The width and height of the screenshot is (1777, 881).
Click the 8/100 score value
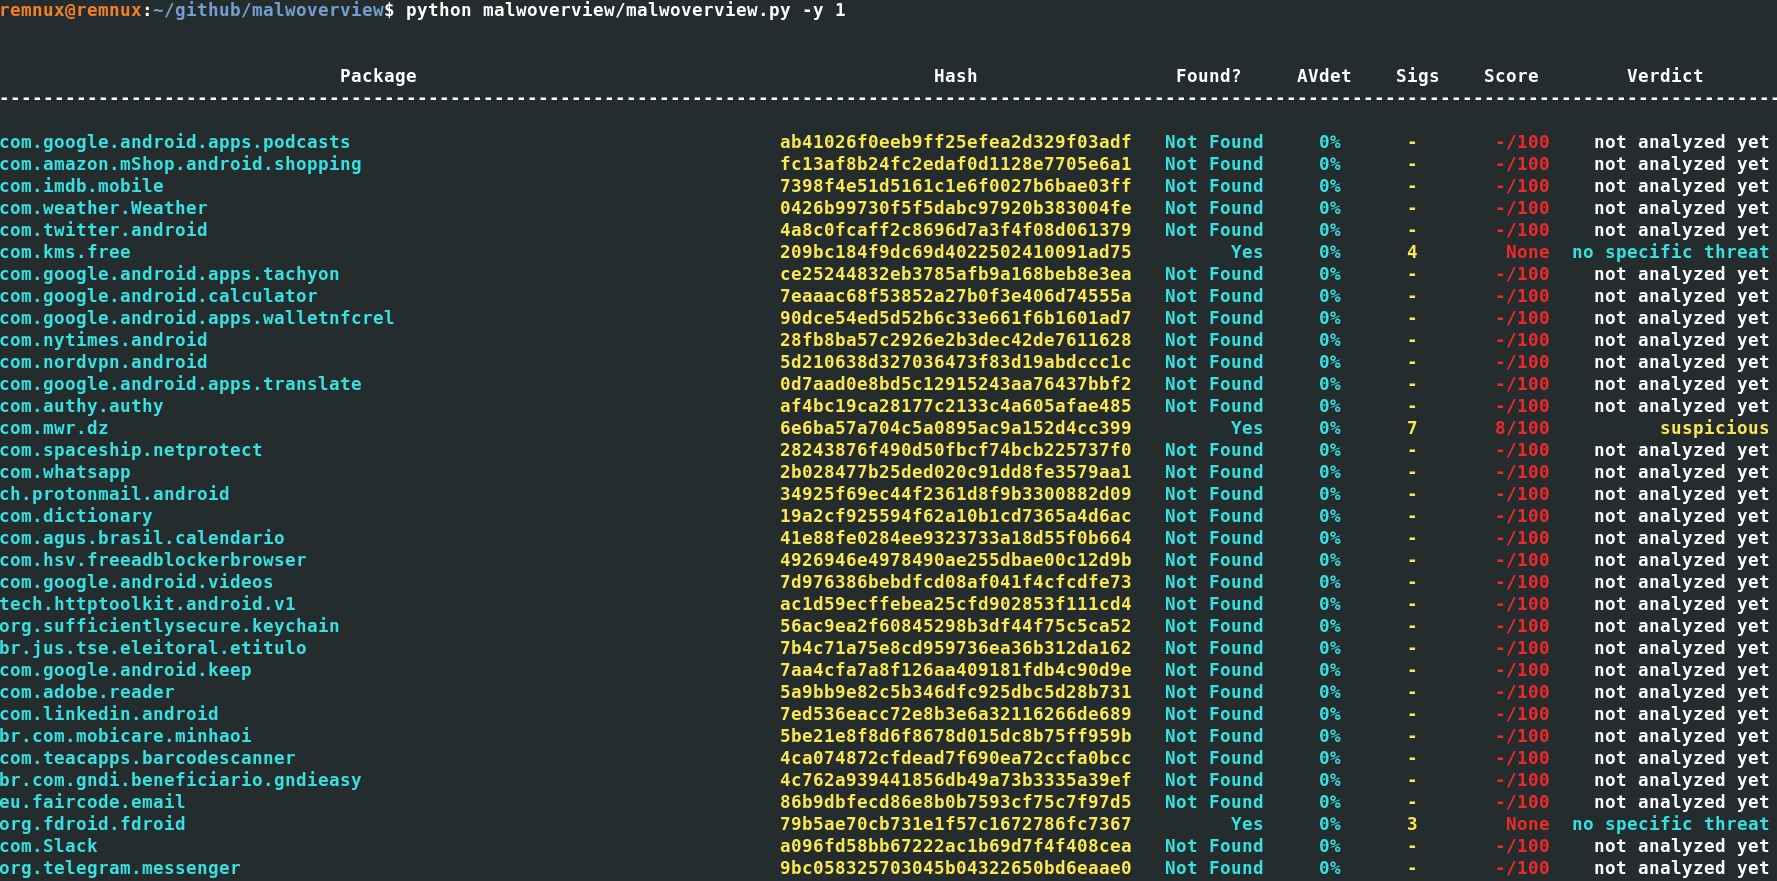pos(1522,428)
